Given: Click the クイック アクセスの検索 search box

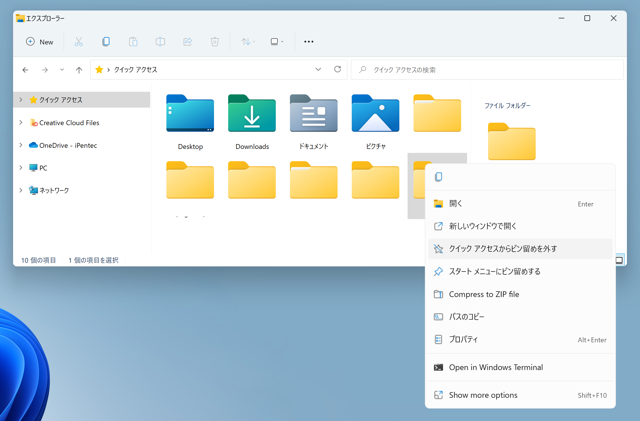Looking at the screenshot, I should pyautogui.click(x=490, y=70).
